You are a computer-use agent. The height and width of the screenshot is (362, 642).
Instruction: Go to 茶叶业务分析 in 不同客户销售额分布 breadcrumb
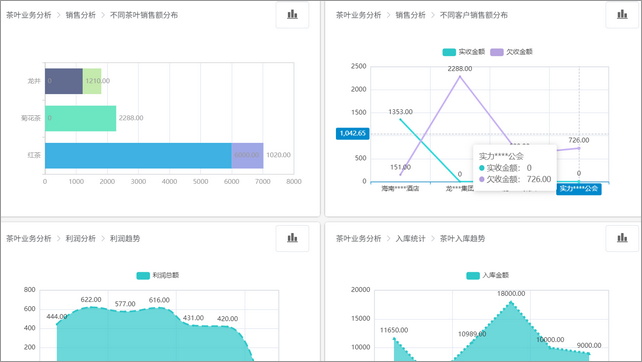coord(359,15)
